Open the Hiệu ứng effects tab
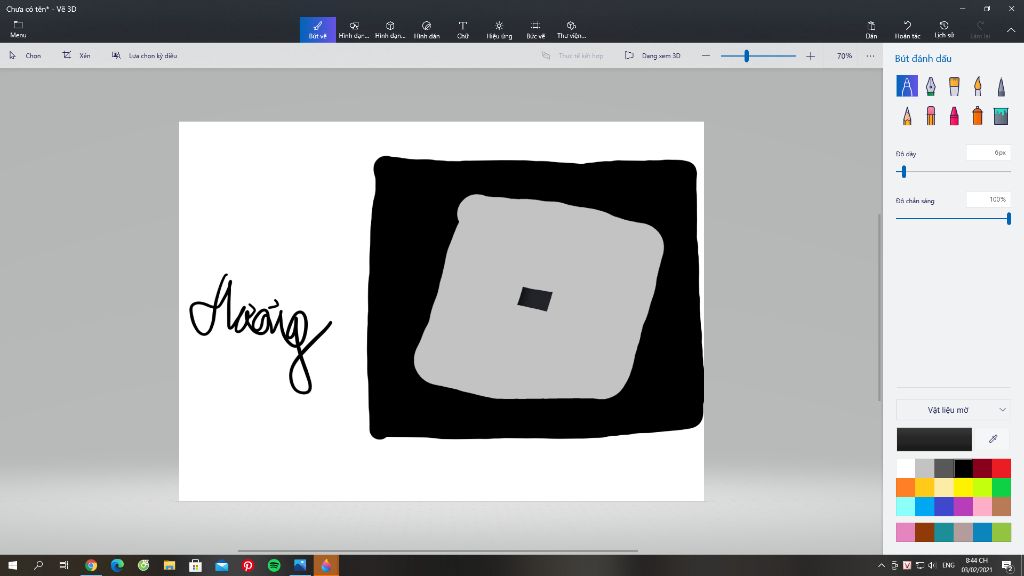 [499, 29]
